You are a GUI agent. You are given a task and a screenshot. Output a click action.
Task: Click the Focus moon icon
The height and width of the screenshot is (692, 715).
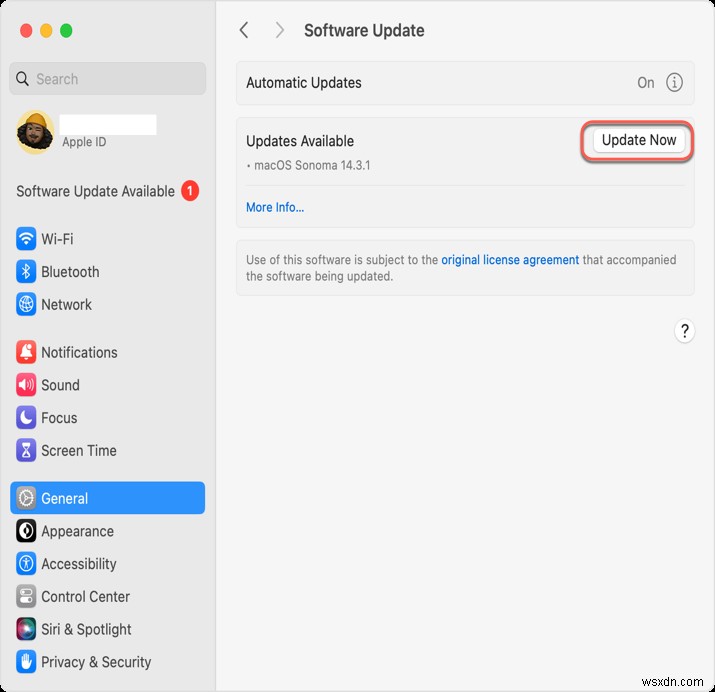pyautogui.click(x=26, y=418)
